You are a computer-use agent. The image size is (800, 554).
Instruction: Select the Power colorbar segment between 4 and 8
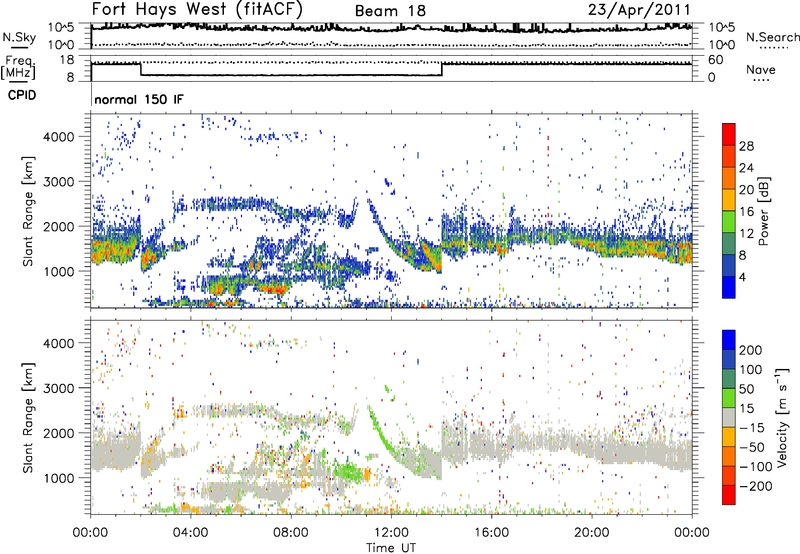coord(729,265)
